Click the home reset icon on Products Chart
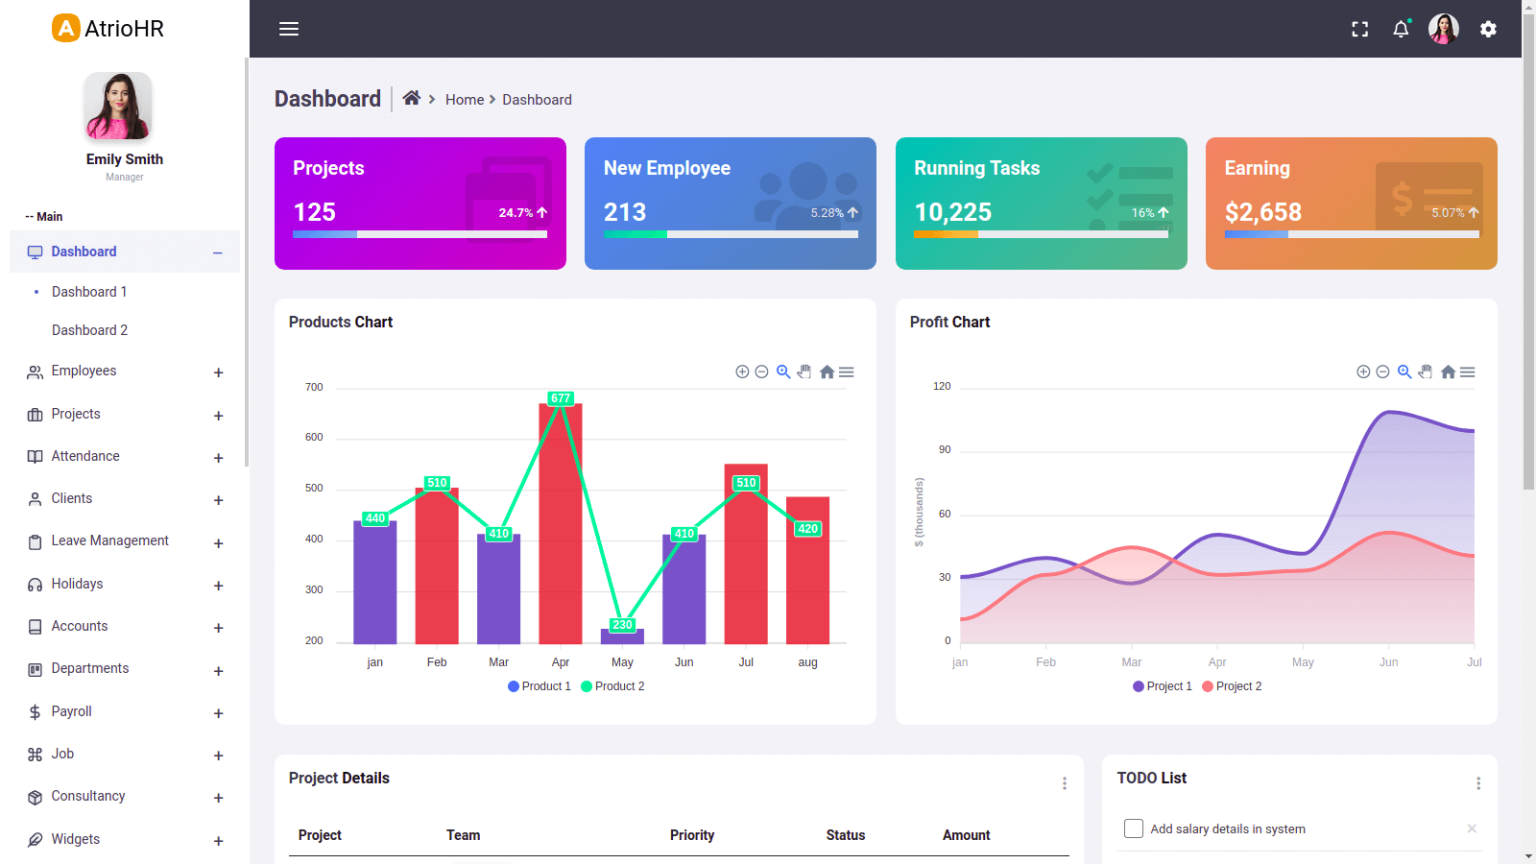The height and width of the screenshot is (864, 1536). 826,371
